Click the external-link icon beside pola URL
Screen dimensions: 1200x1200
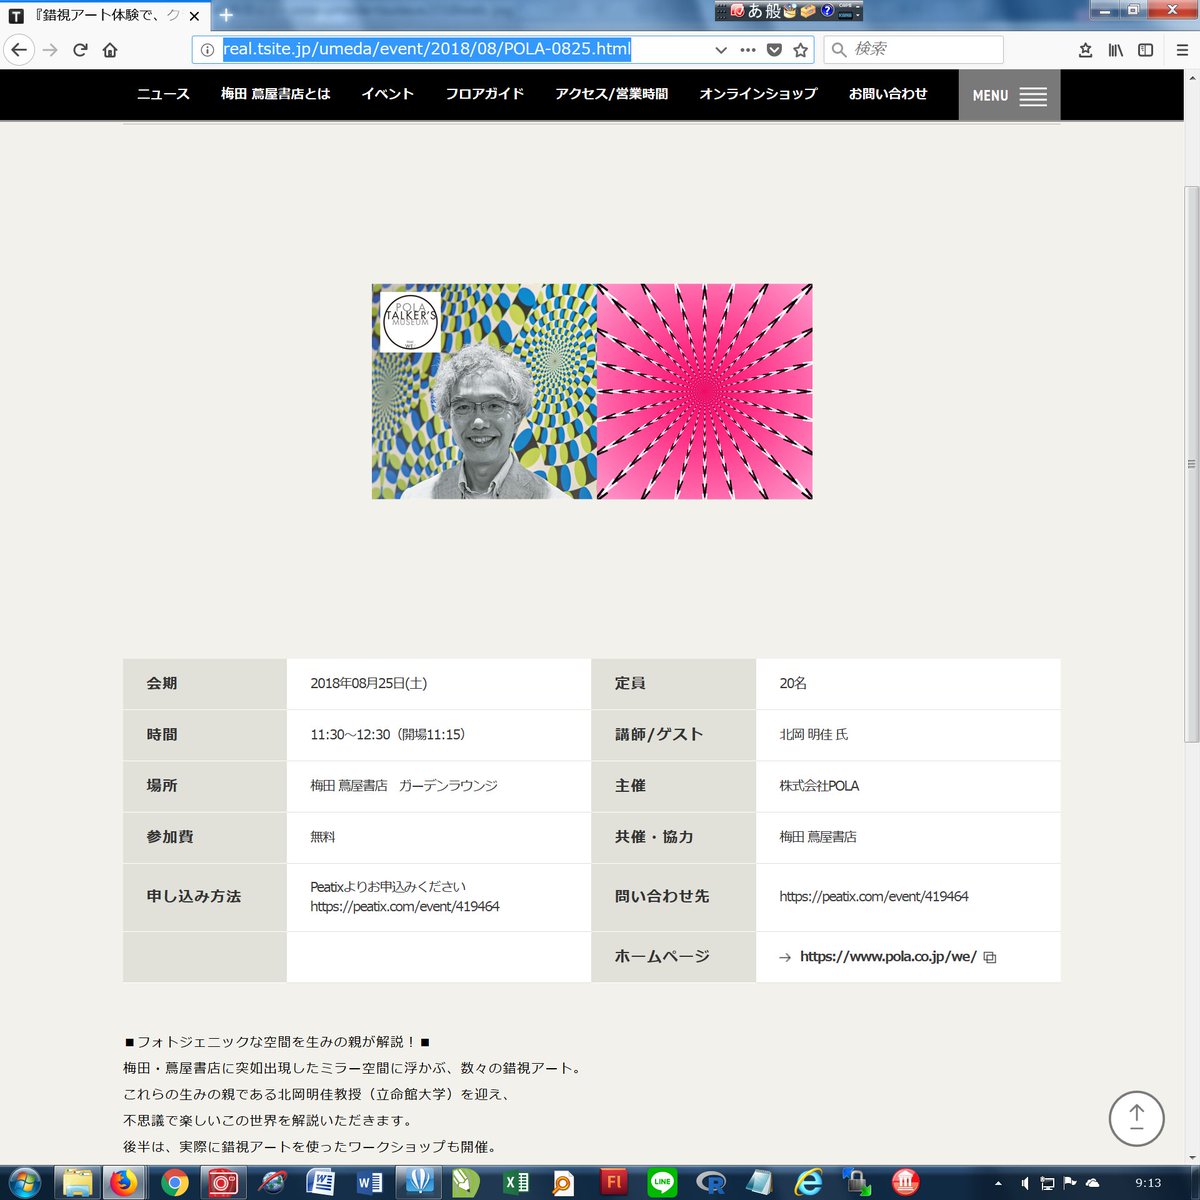[x=990, y=958]
